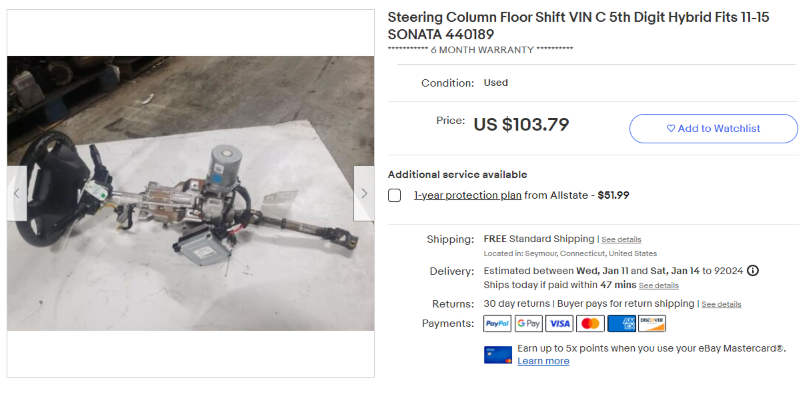The width and height of the screenshot is (806, 401).
Task: Open the steering column product photo
Action: pyautogui.click(x=190, y=193)
